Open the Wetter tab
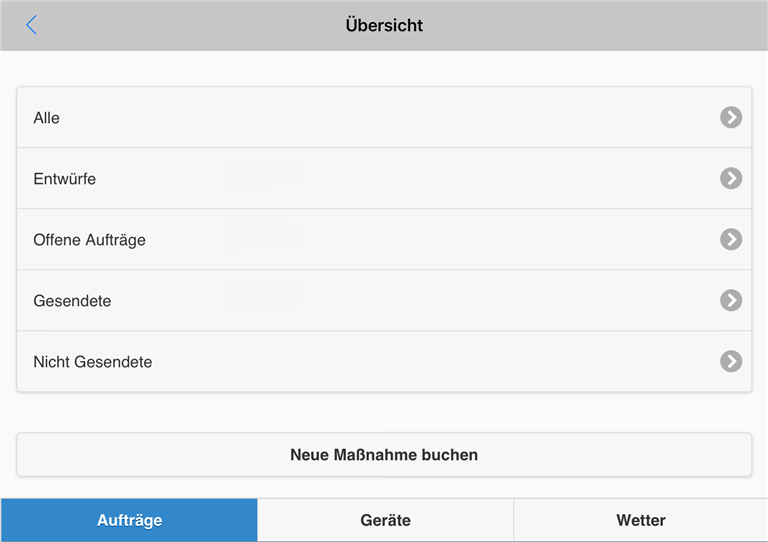Viewport: 768px width, 542px height. (x=641, y=520)
